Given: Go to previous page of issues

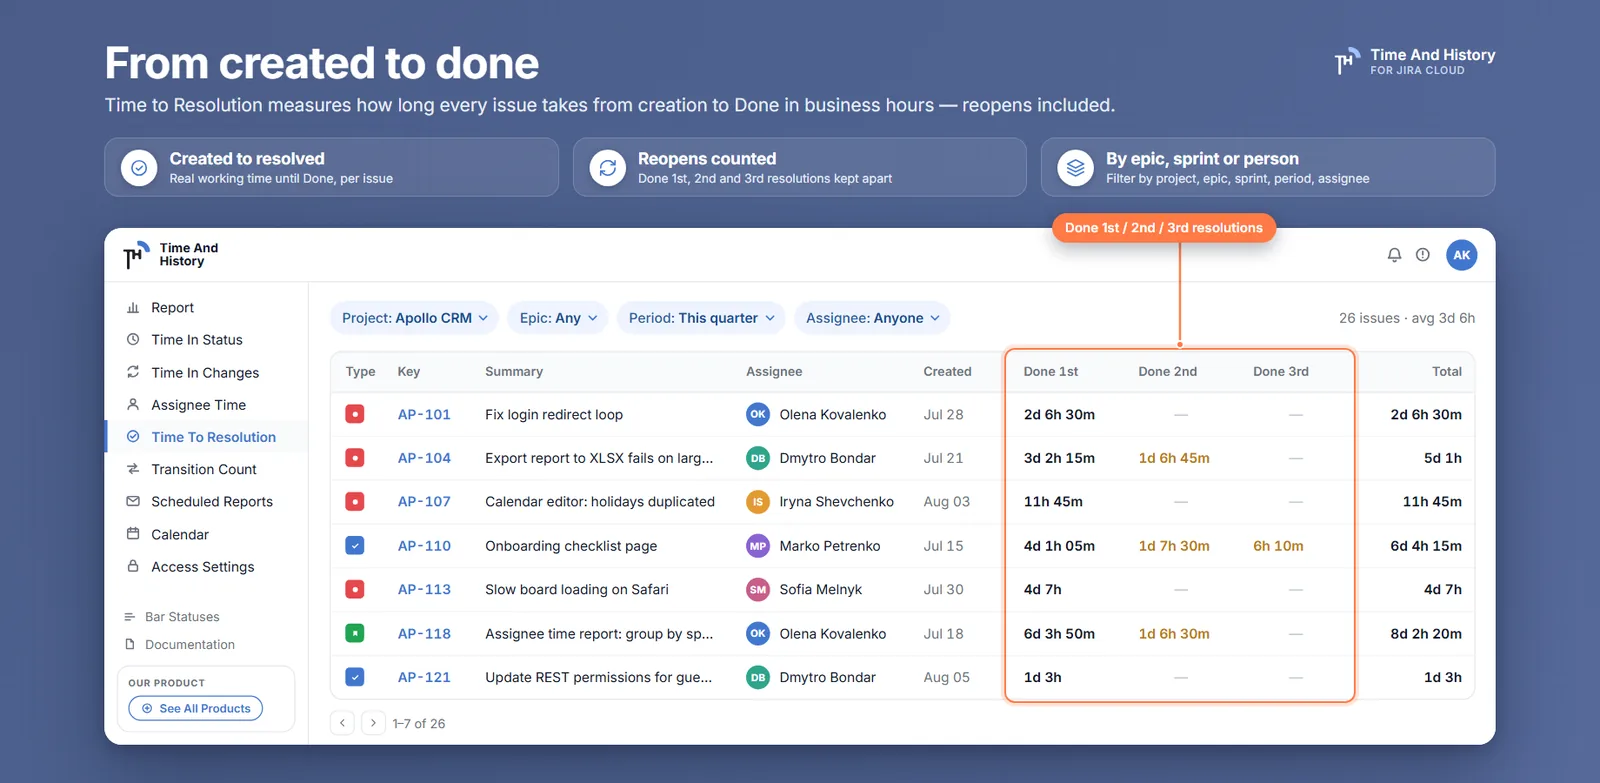Looking at the screenshot, I should pos(343,723).
